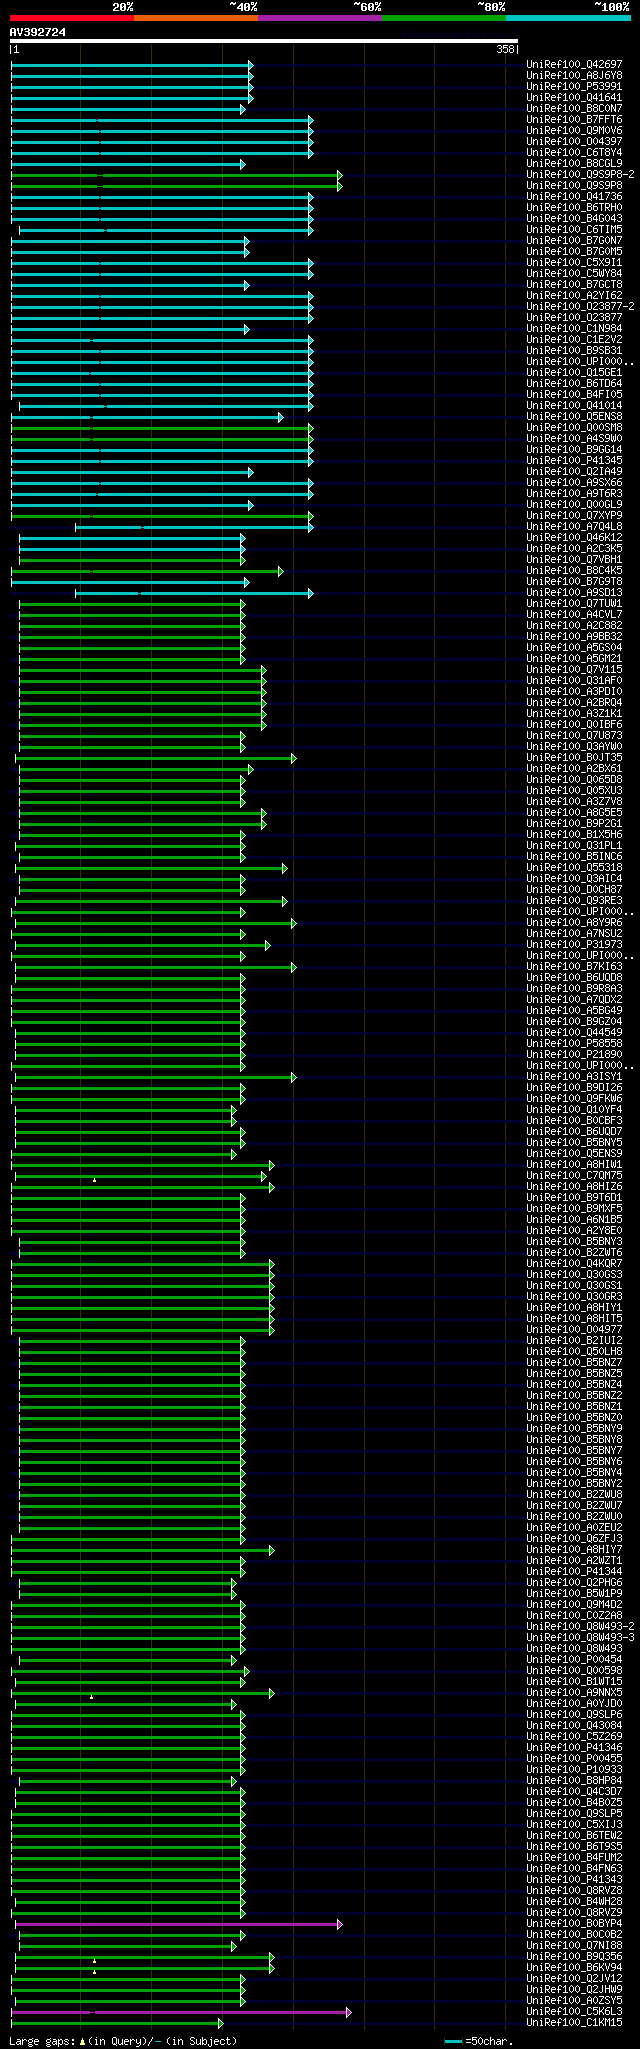Select label UniRef100_Q55318
Viewport: 640px width, 2049px height.
574,868
